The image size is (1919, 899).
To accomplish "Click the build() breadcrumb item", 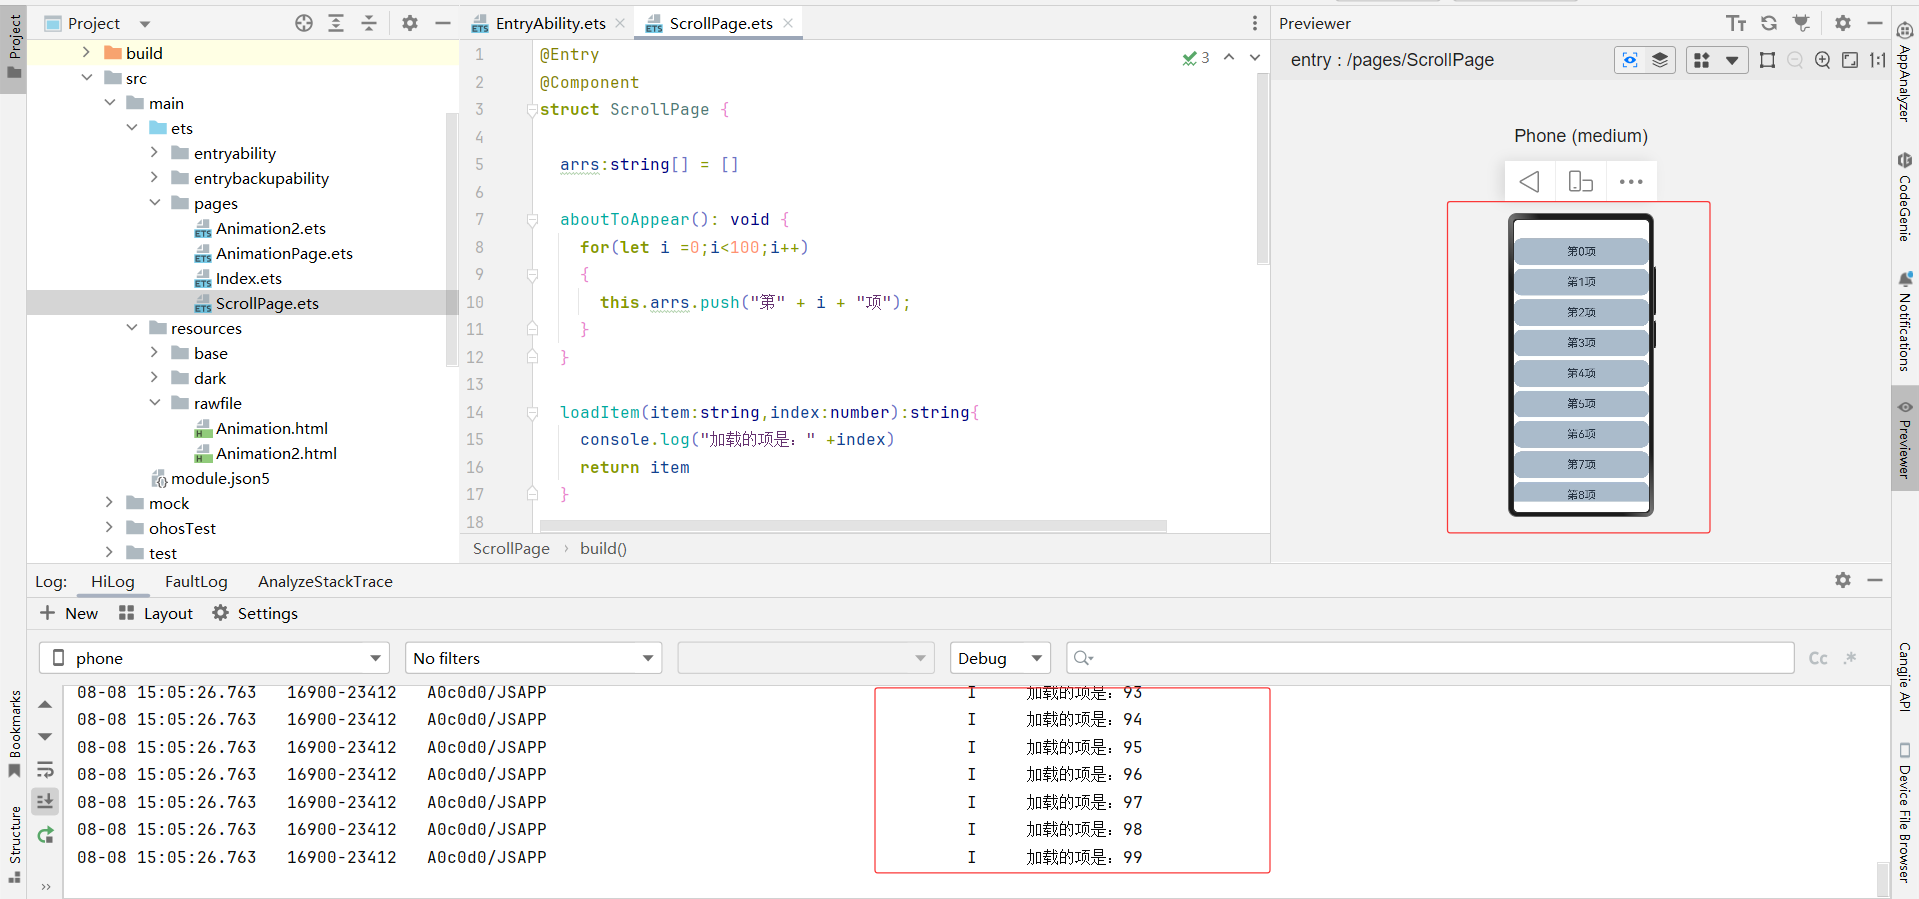I will 603,548.
